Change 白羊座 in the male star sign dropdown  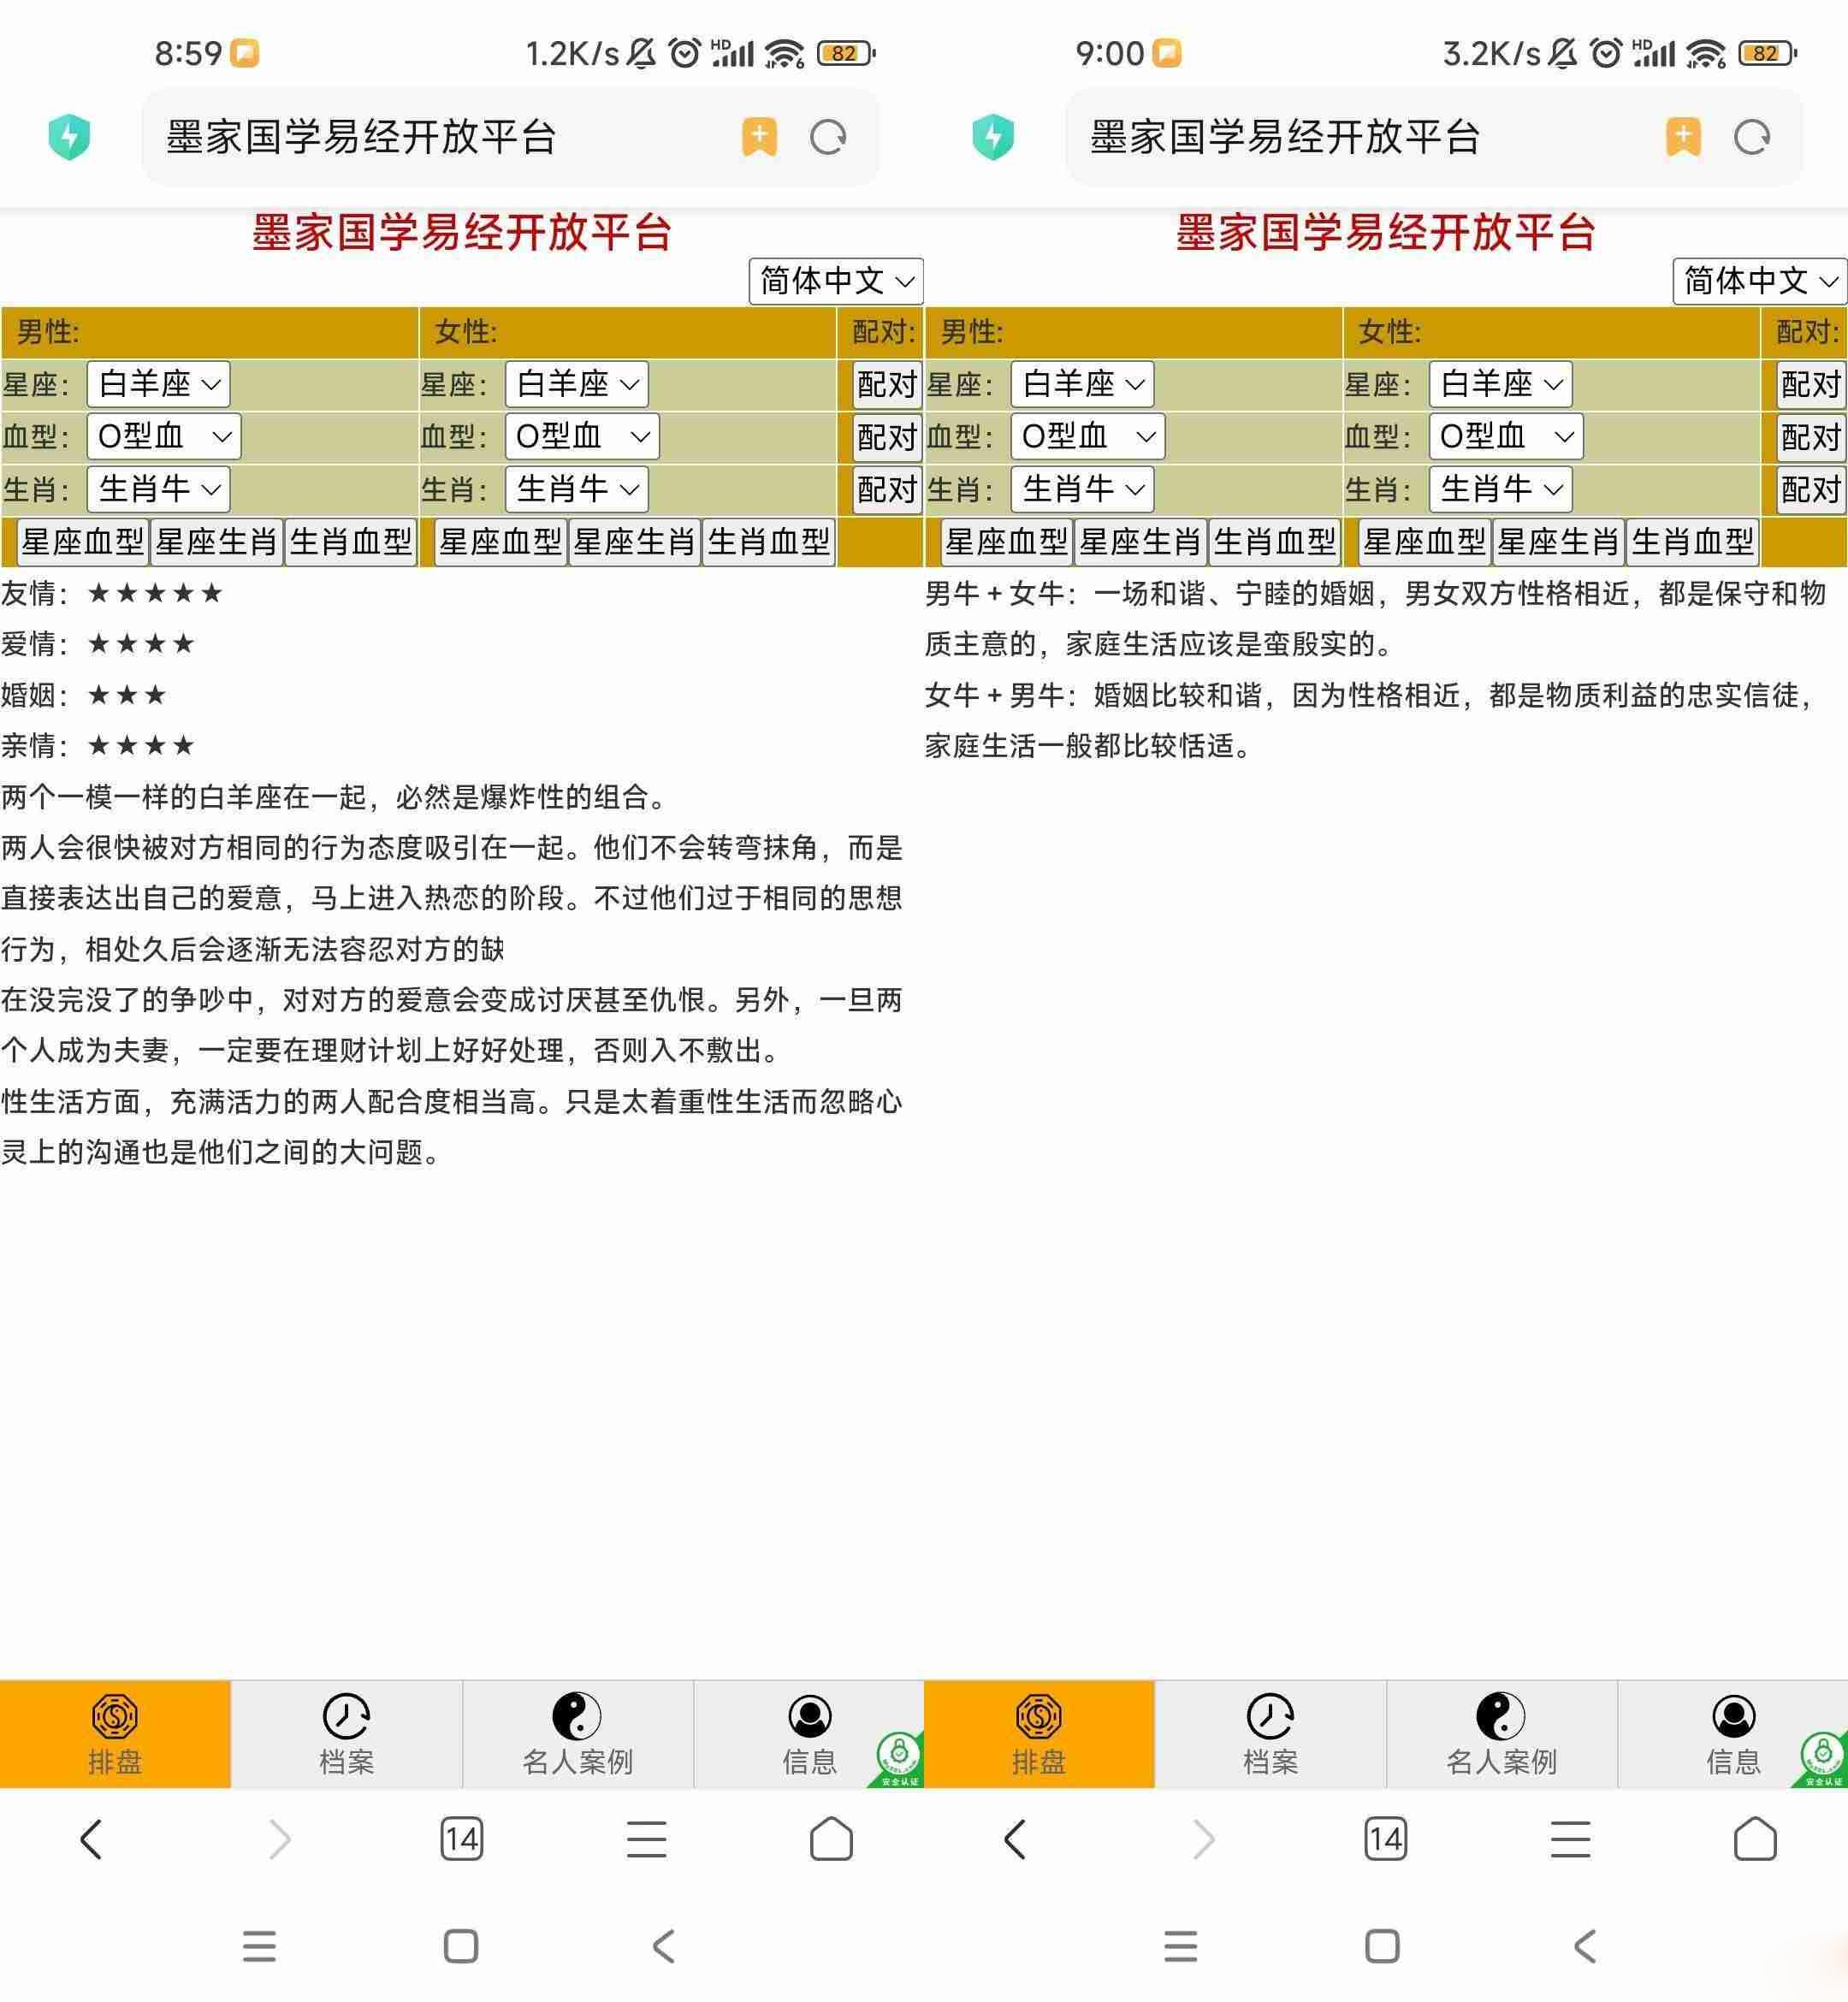click(x=158, y=384)
